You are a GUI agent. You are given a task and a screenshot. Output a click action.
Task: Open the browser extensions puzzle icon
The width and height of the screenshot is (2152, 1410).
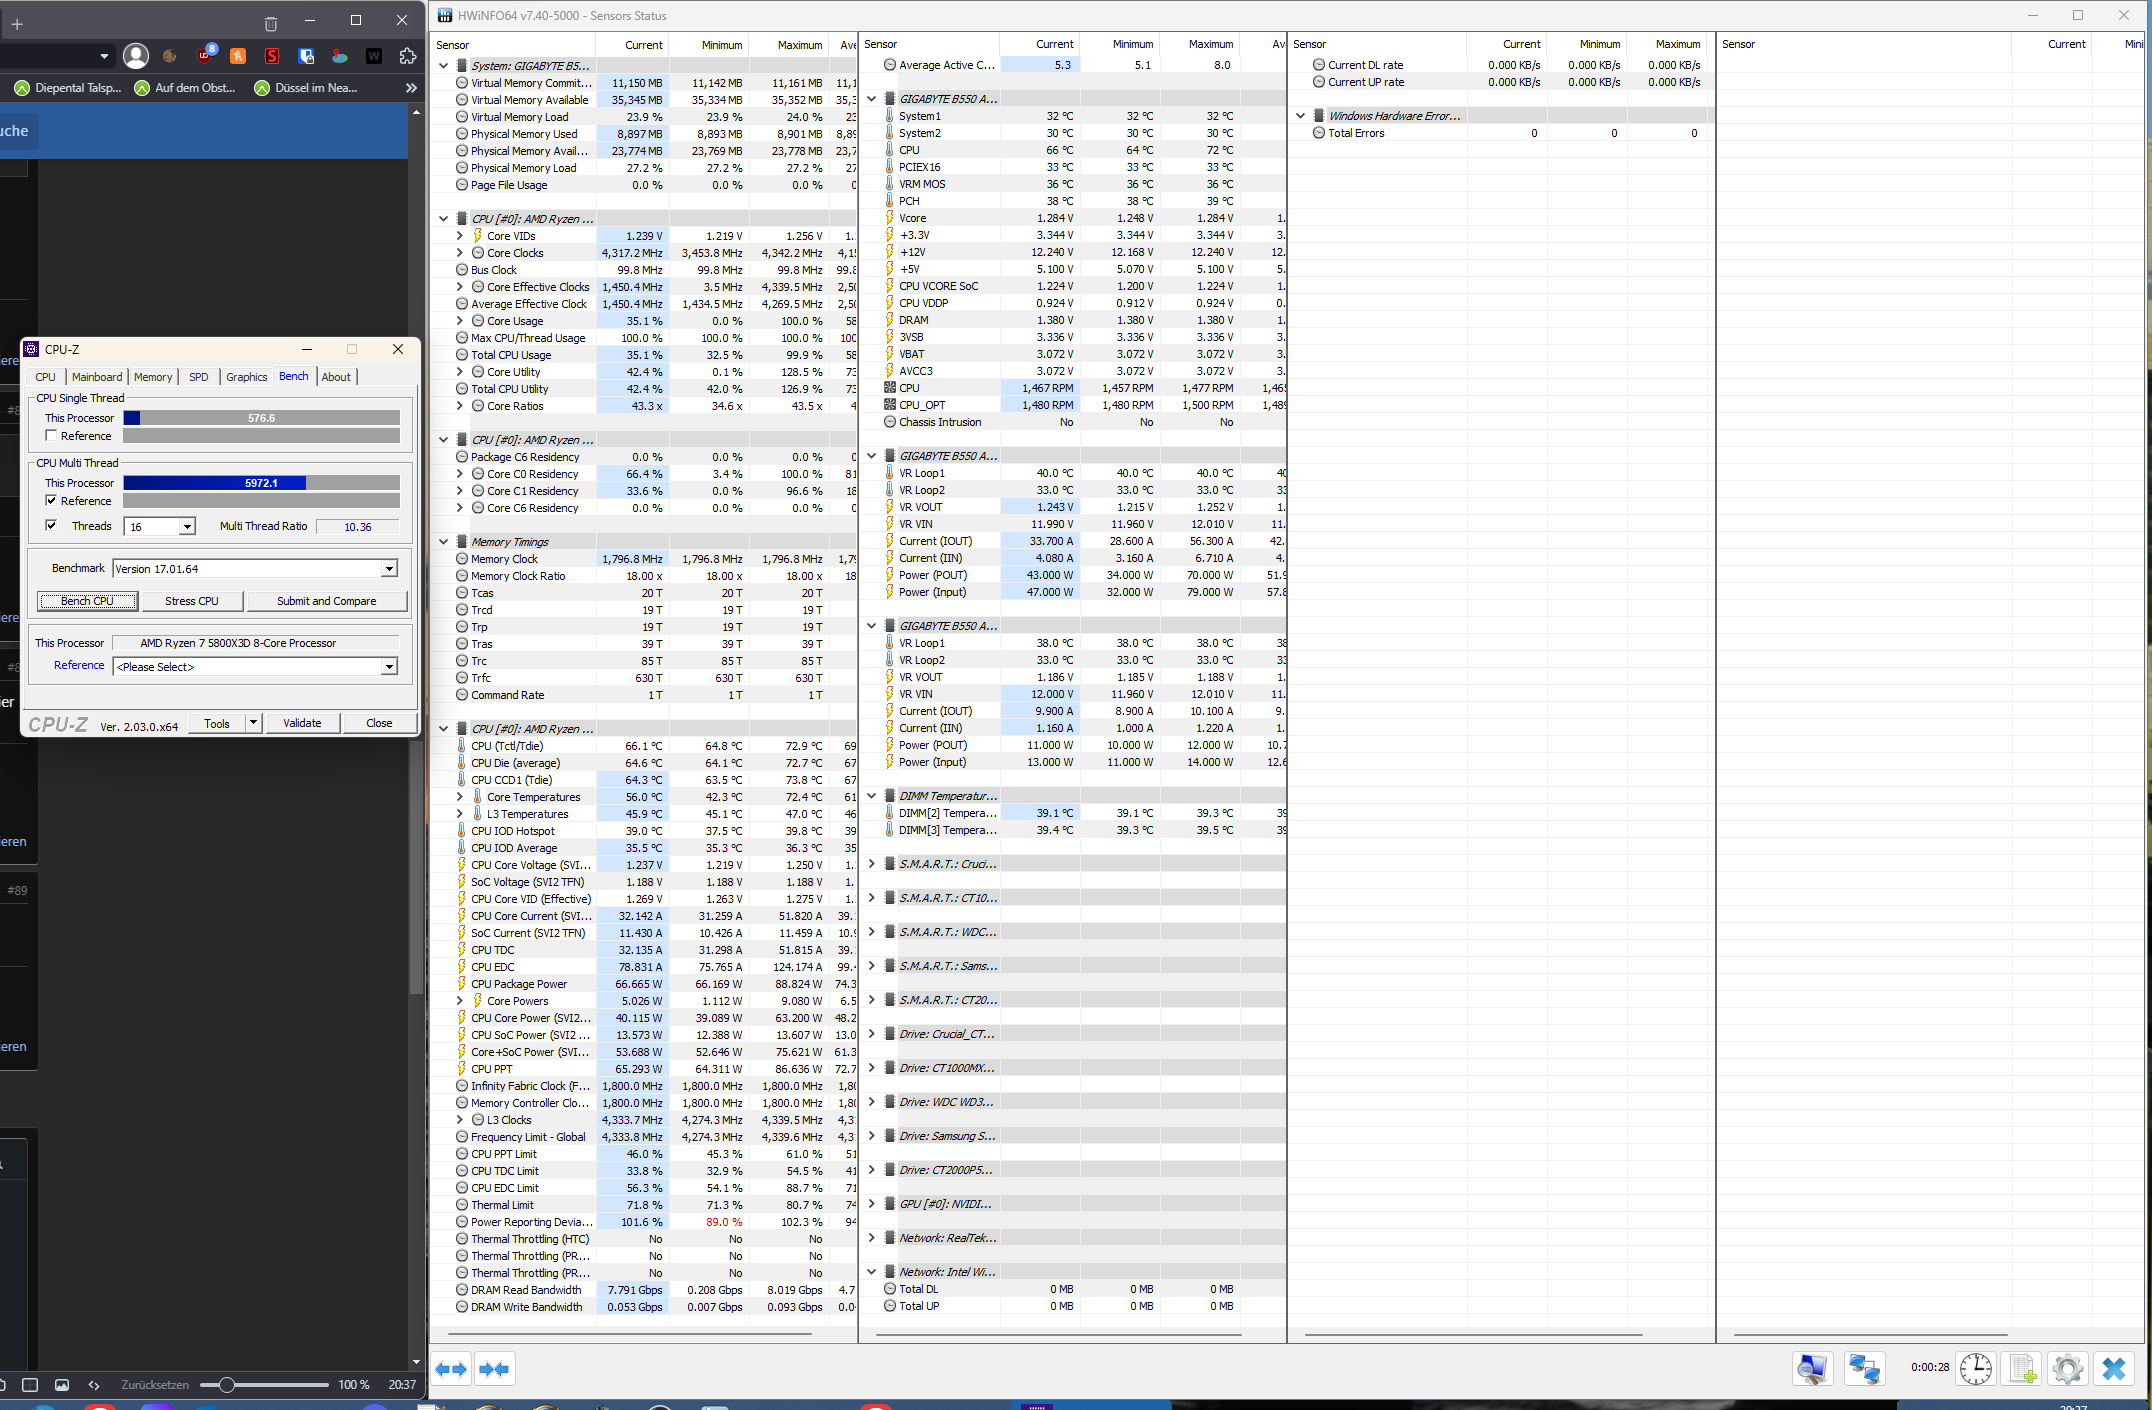(x=407, y=56)
